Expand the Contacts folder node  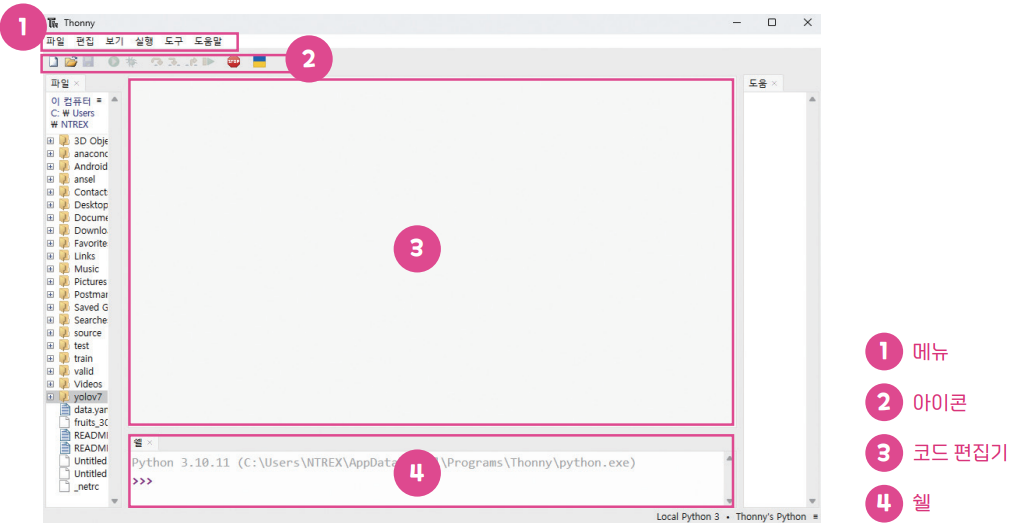tap(50, 192)
